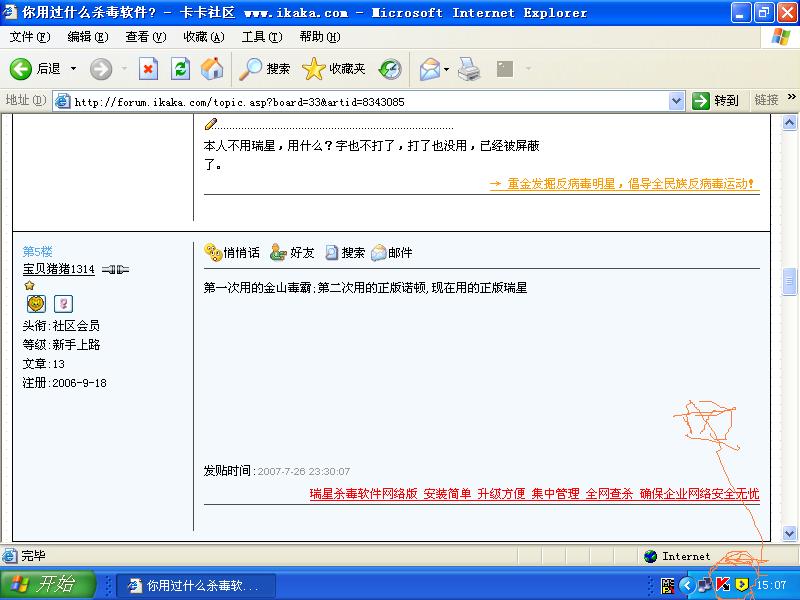Stop page loading with red X icon
The width and height of the screenshot is (800, 600).
148,69
